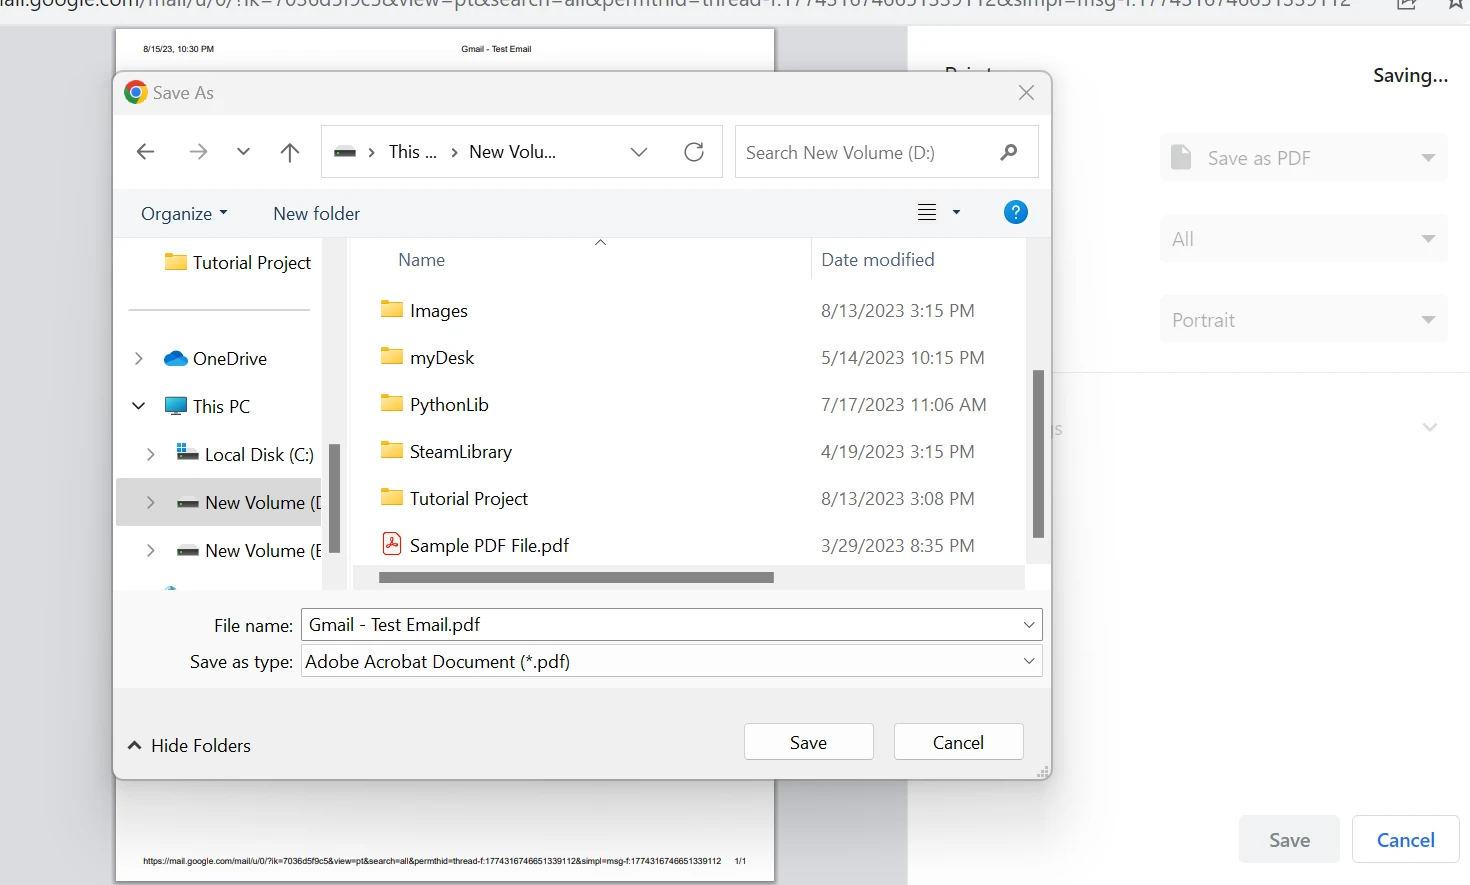This screenshot has height=885, width=1470.
Task: Focus the Search New Volume (D:) field
Action: point(886,152)
